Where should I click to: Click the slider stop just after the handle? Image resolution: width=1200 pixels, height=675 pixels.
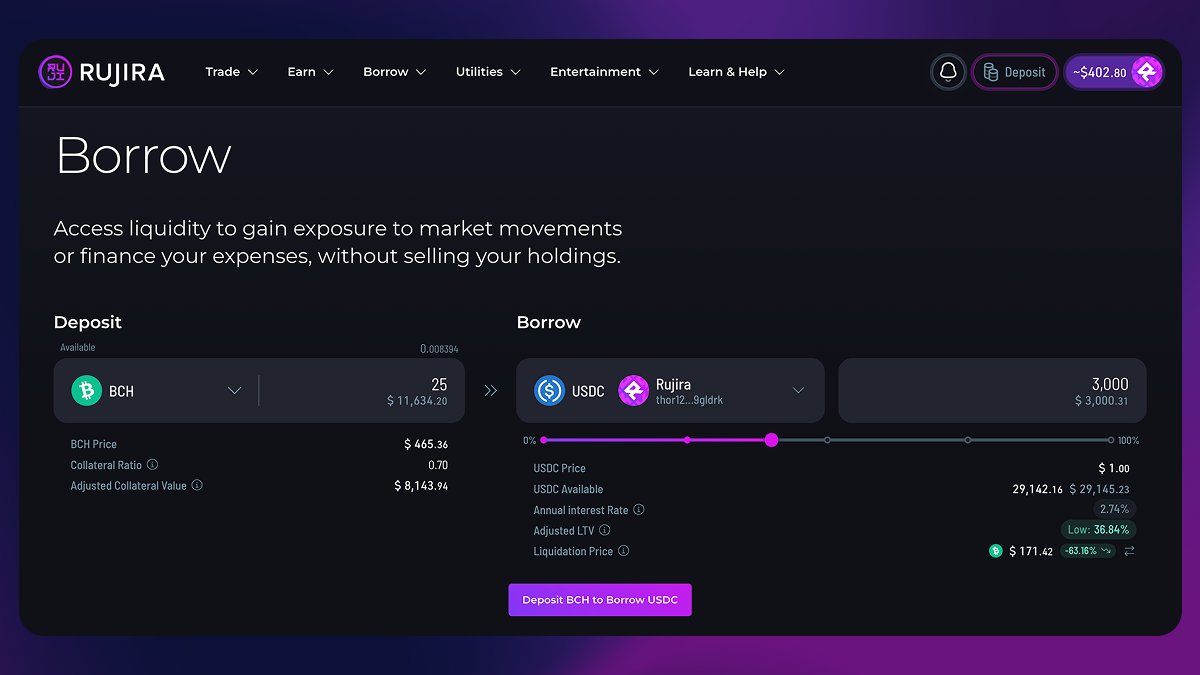coord(827,440)
